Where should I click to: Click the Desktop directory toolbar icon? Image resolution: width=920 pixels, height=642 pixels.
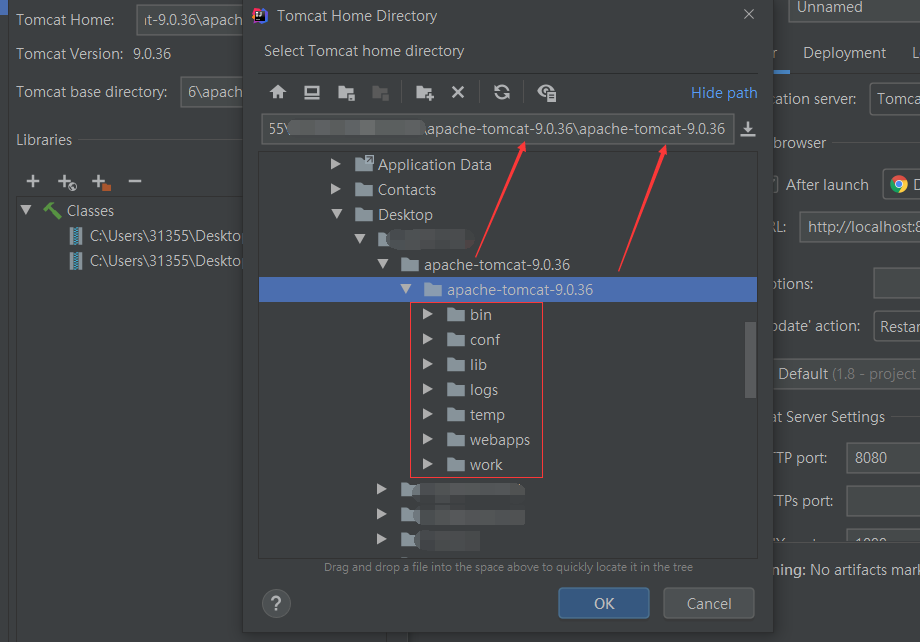tap(312, 92)
